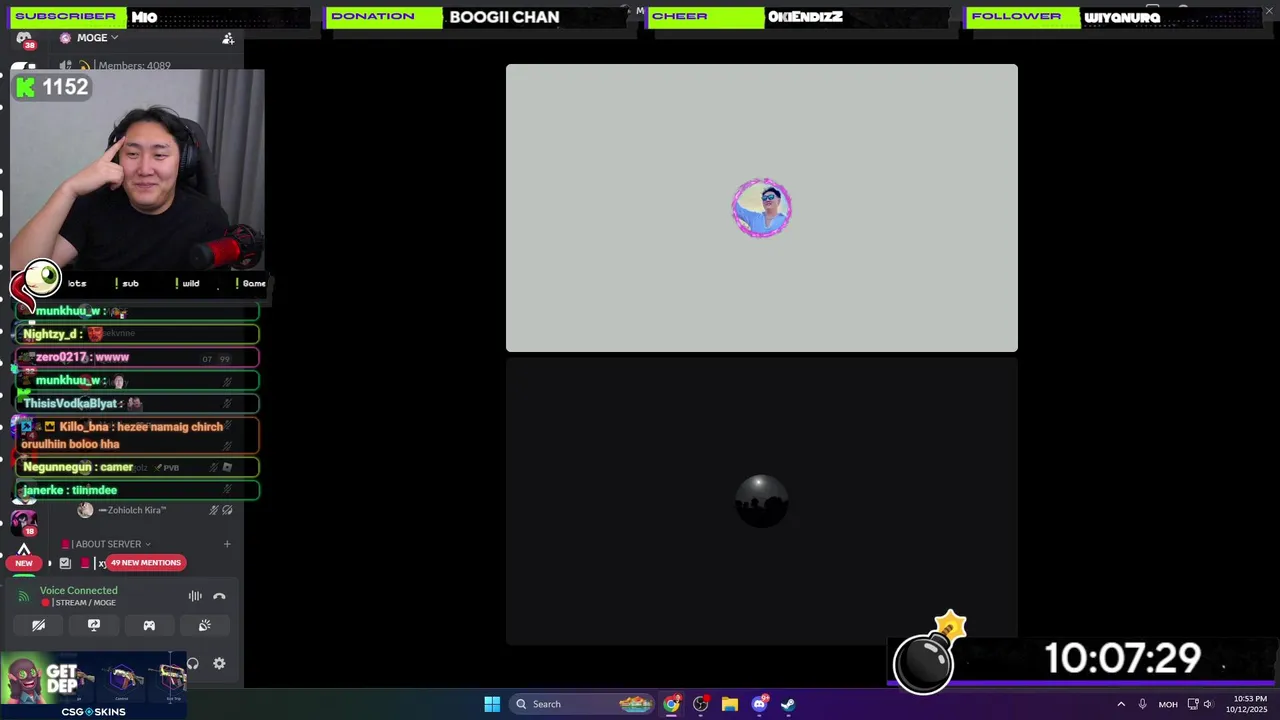1280x720 pixels.
Task: Click the !sub command label
Action: 127,283
